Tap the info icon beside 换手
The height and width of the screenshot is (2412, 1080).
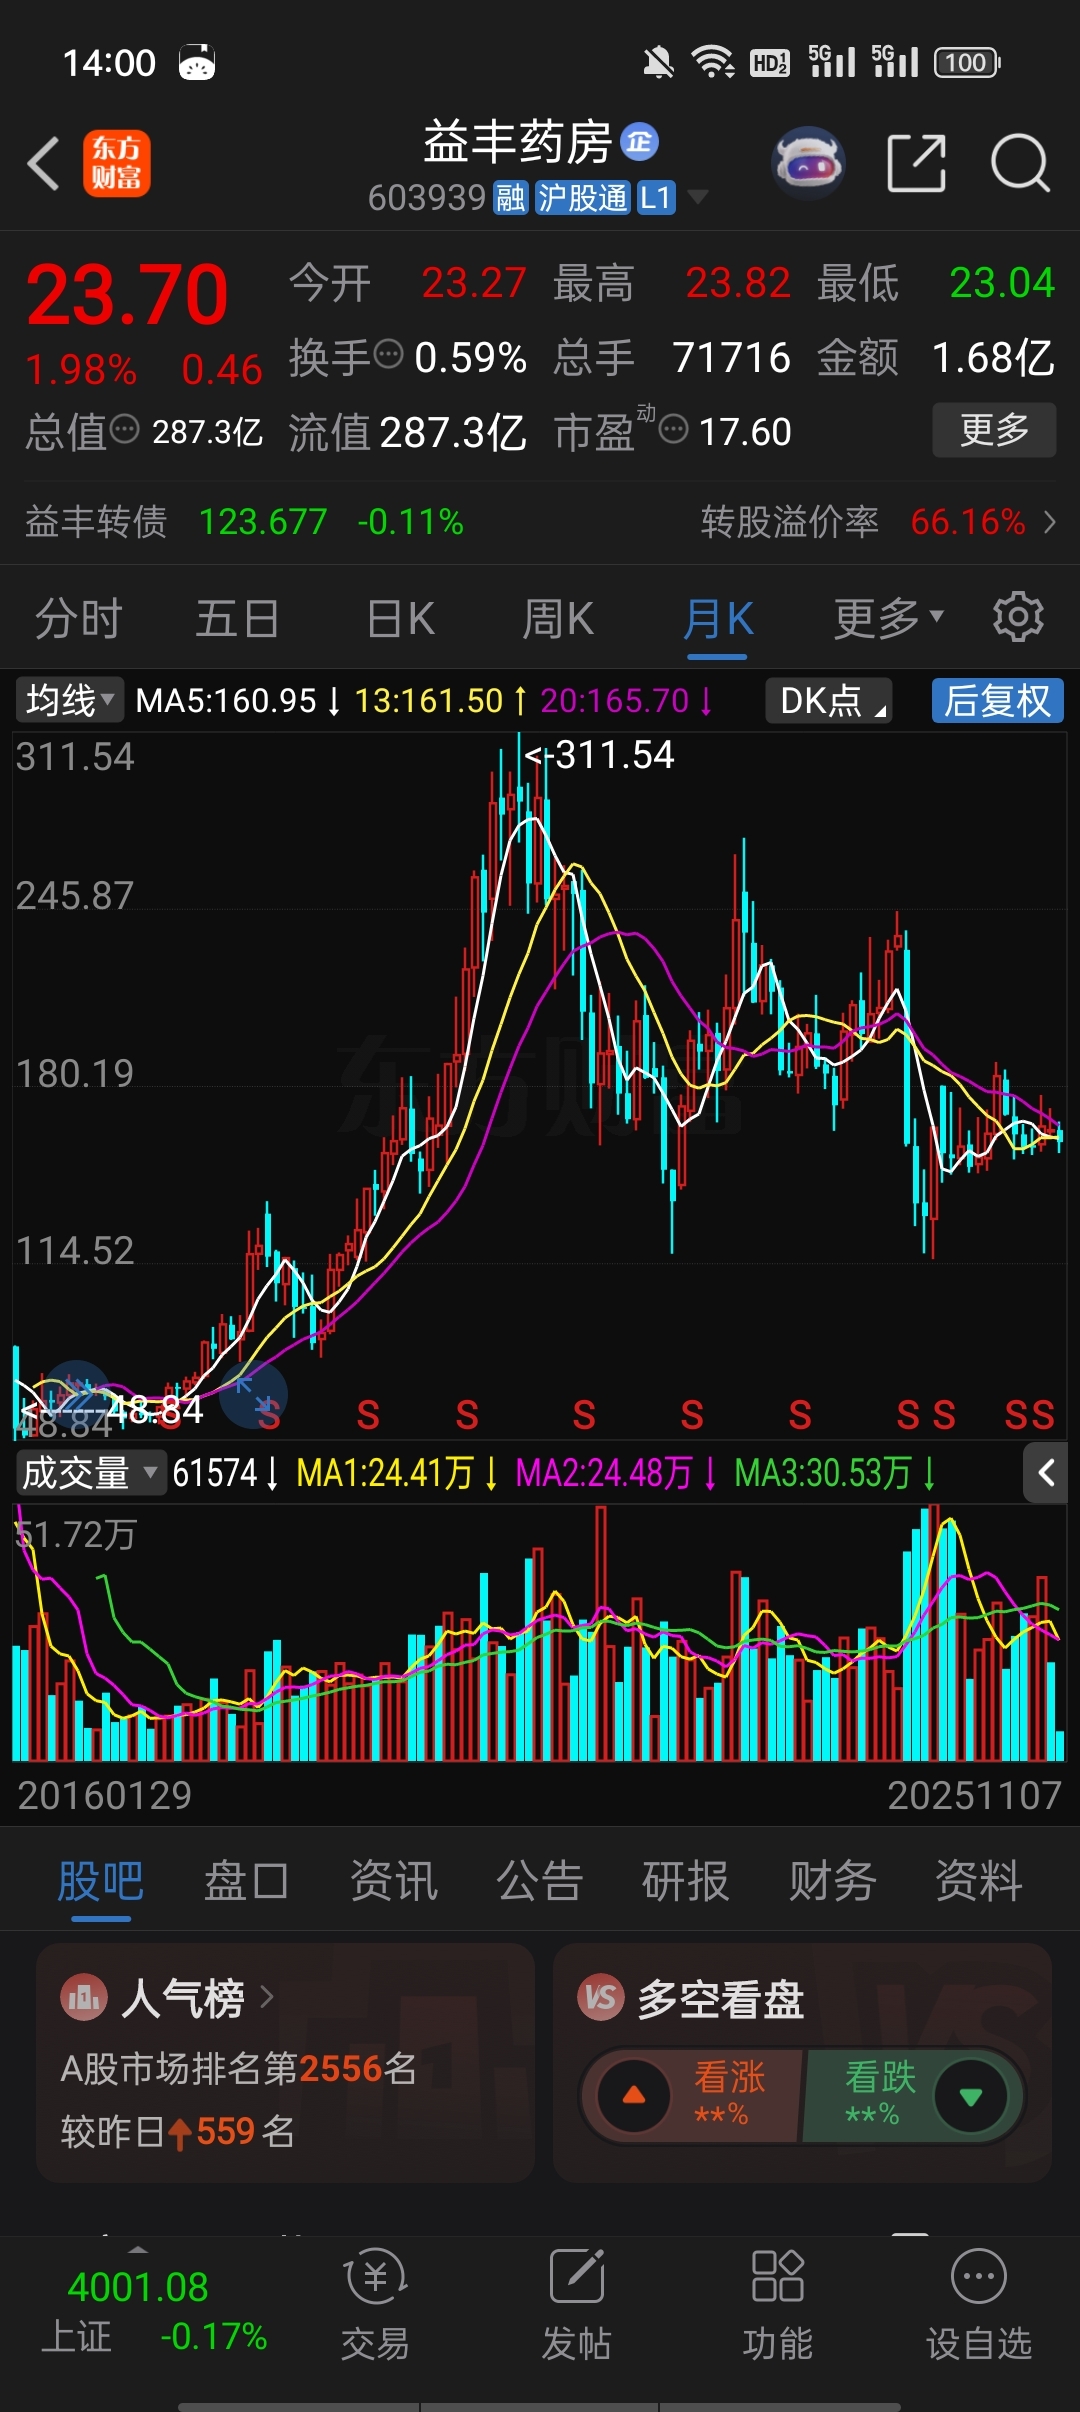pyautogui.click(x=388, y=354)
